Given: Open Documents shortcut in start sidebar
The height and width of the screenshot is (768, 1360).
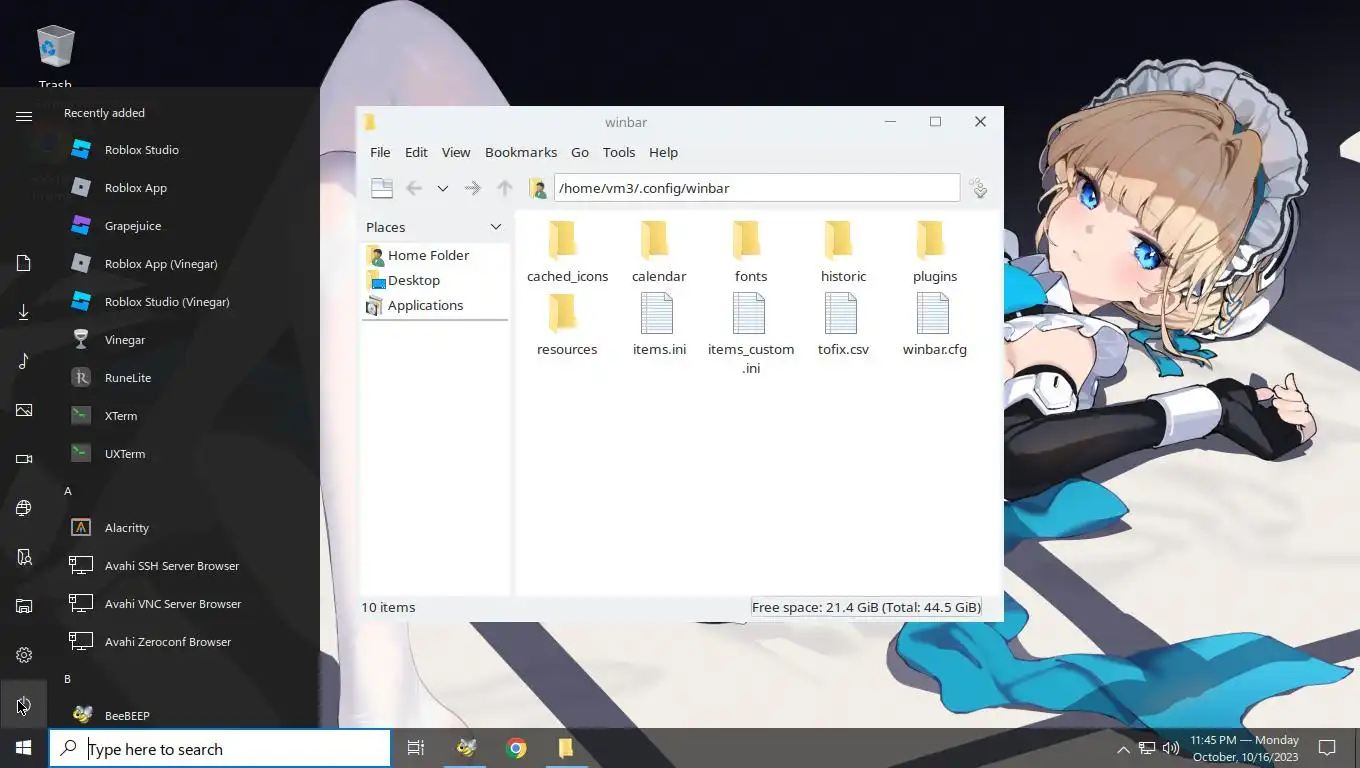Looking at the screenshot, I should tap(24, 263).
